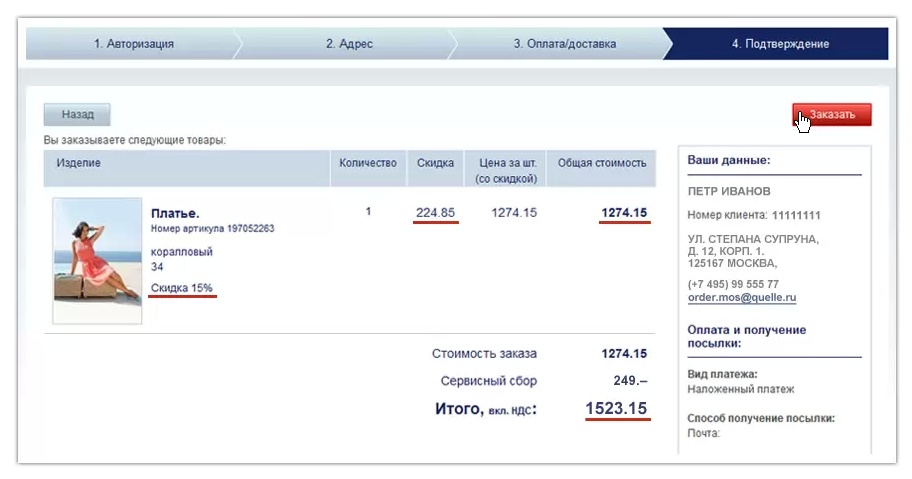This screenshot has width=912, height=479.
Task: Open step 3 Оплата/доставка tab
Action: 564,44
